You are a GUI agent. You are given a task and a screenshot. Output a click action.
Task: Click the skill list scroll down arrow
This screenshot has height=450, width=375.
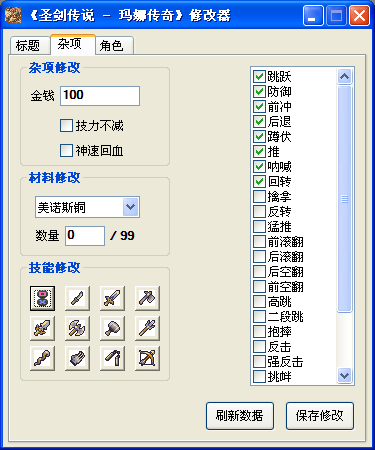pos(344,376)
